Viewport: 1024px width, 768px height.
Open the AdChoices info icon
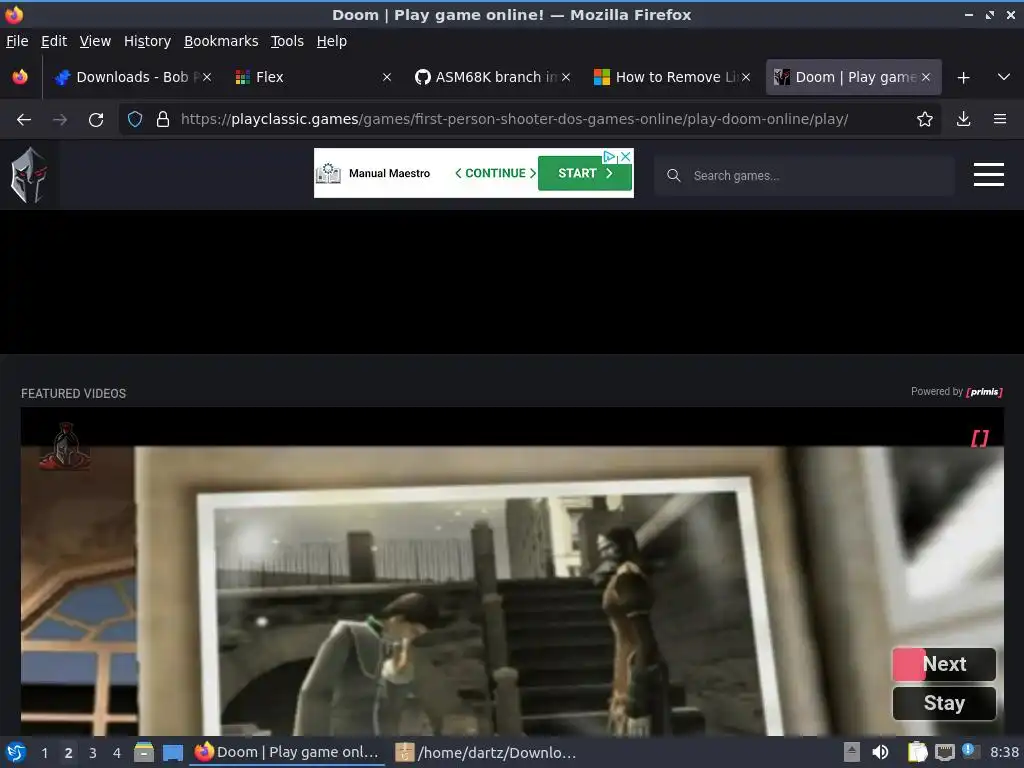click(x=609, y=157)
